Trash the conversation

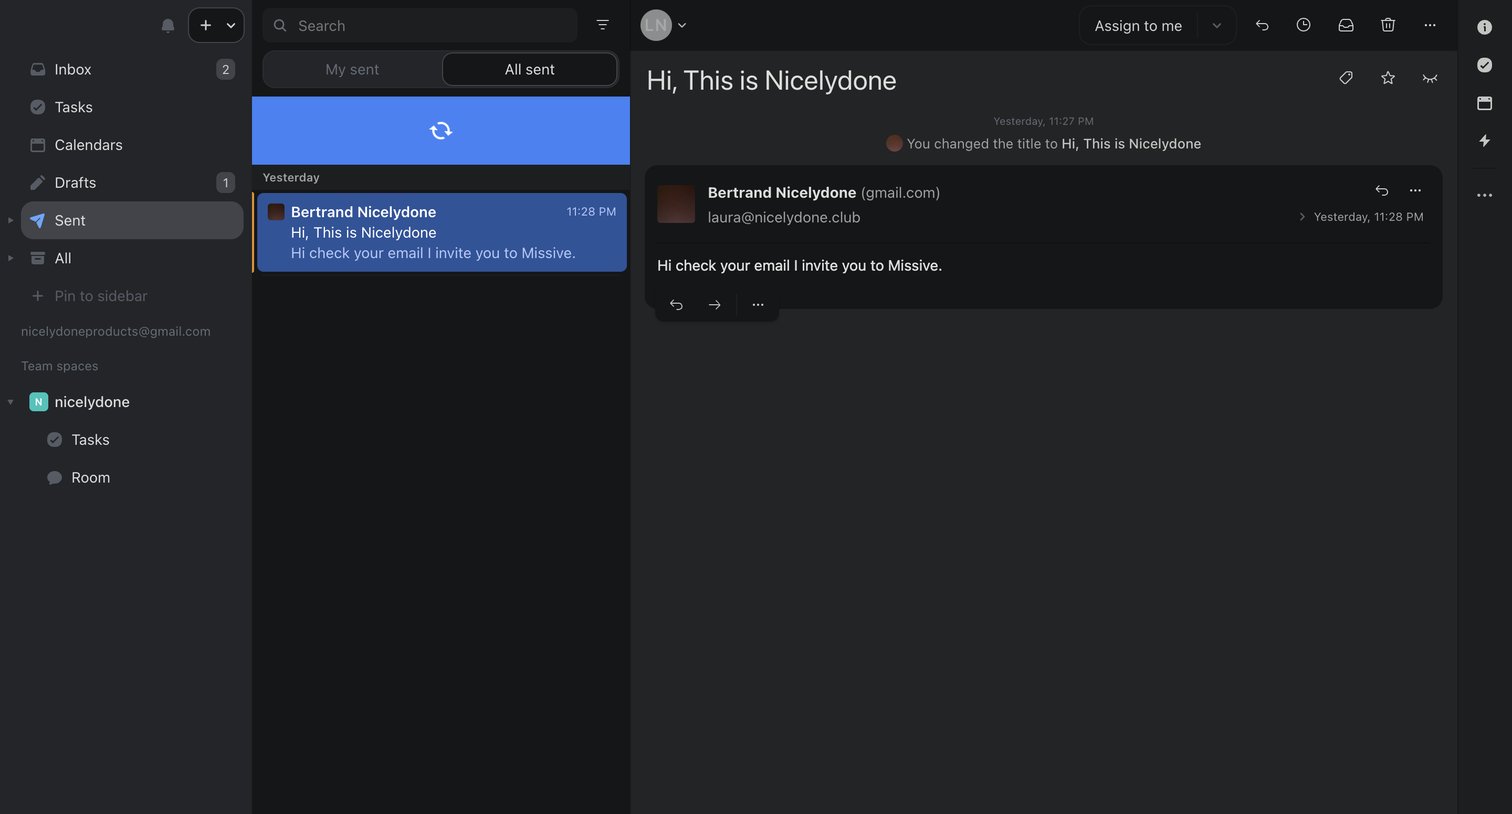pos(1388,25)
